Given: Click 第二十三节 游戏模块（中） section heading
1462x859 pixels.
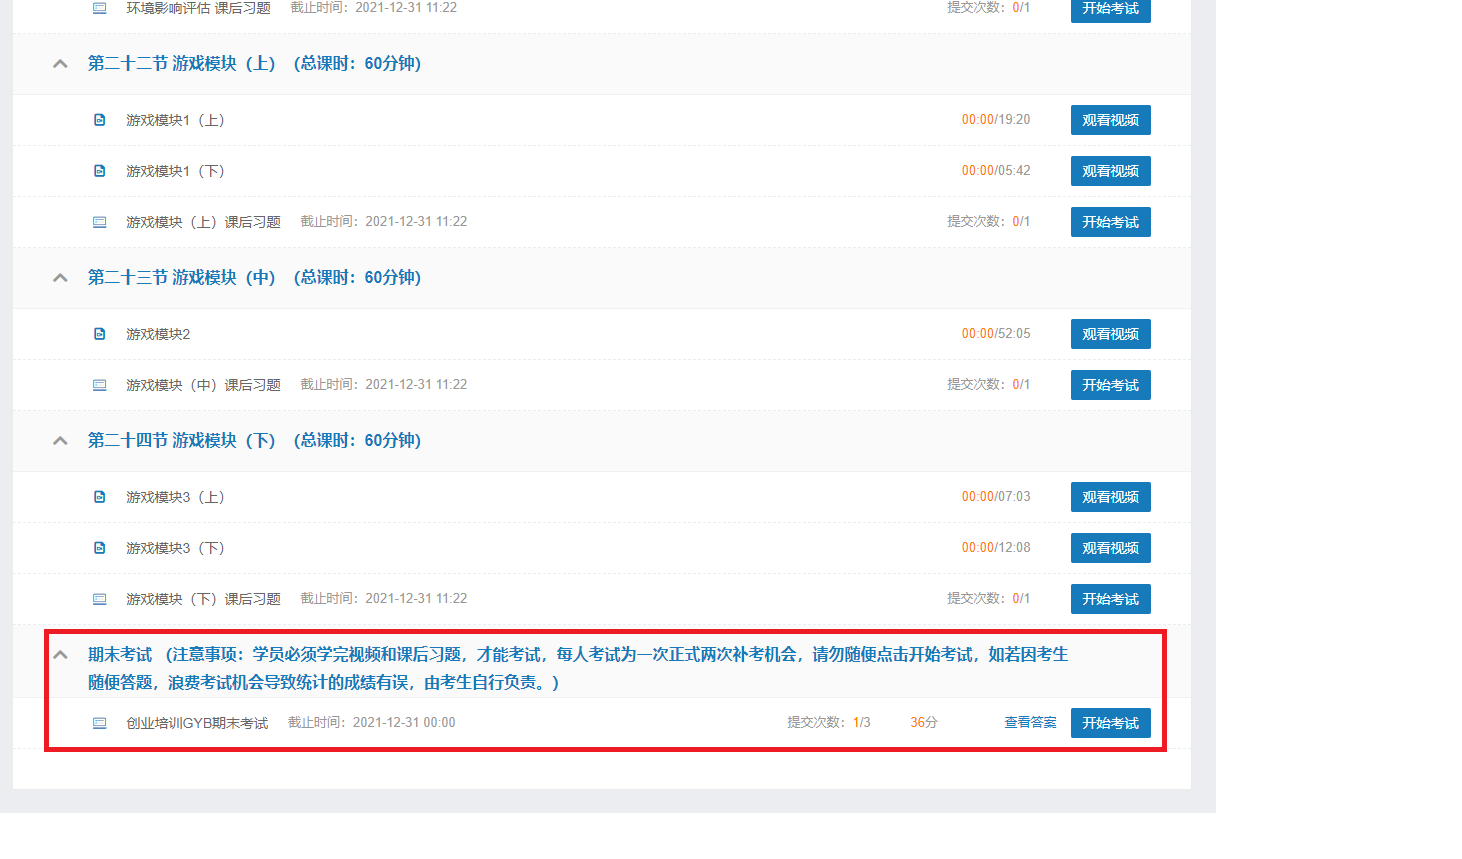Looking at the screenshot, I should tap(254, 278).
